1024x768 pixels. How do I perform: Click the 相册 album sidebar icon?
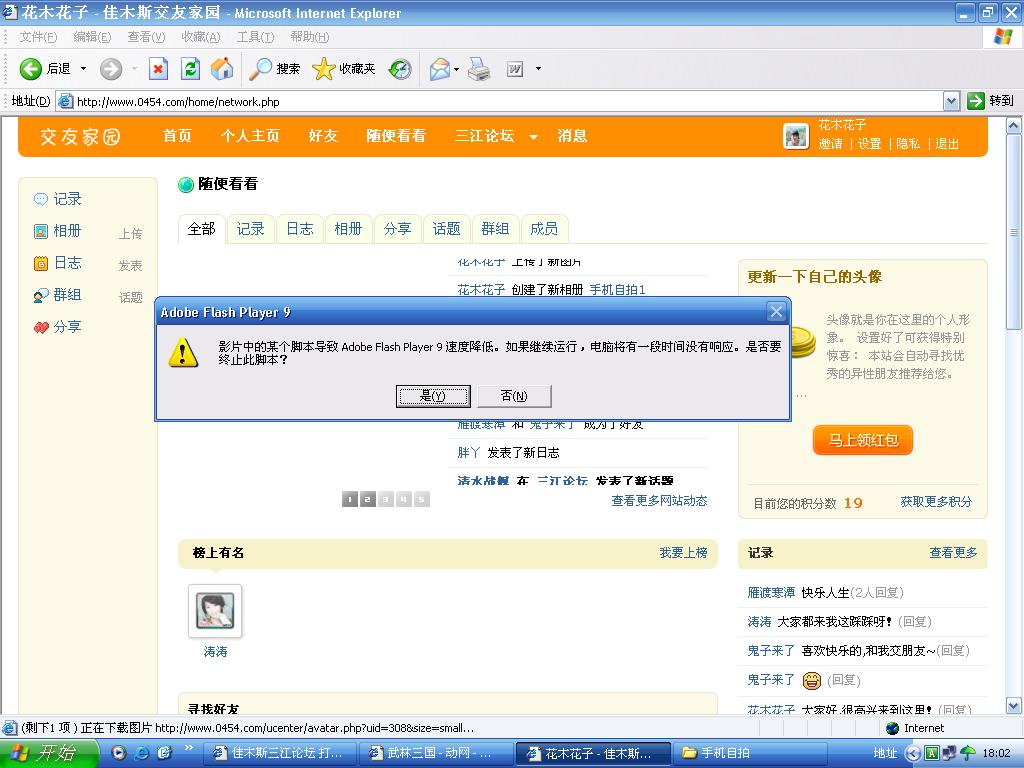click(x=41, y=231)
